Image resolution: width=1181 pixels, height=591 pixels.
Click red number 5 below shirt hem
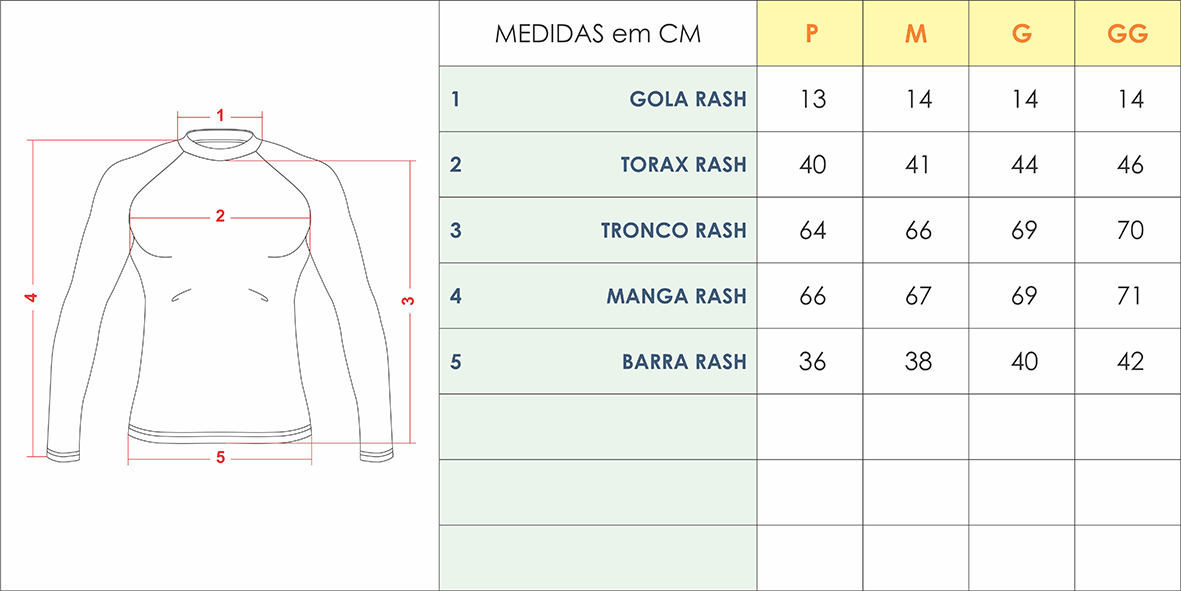(220, 458)
